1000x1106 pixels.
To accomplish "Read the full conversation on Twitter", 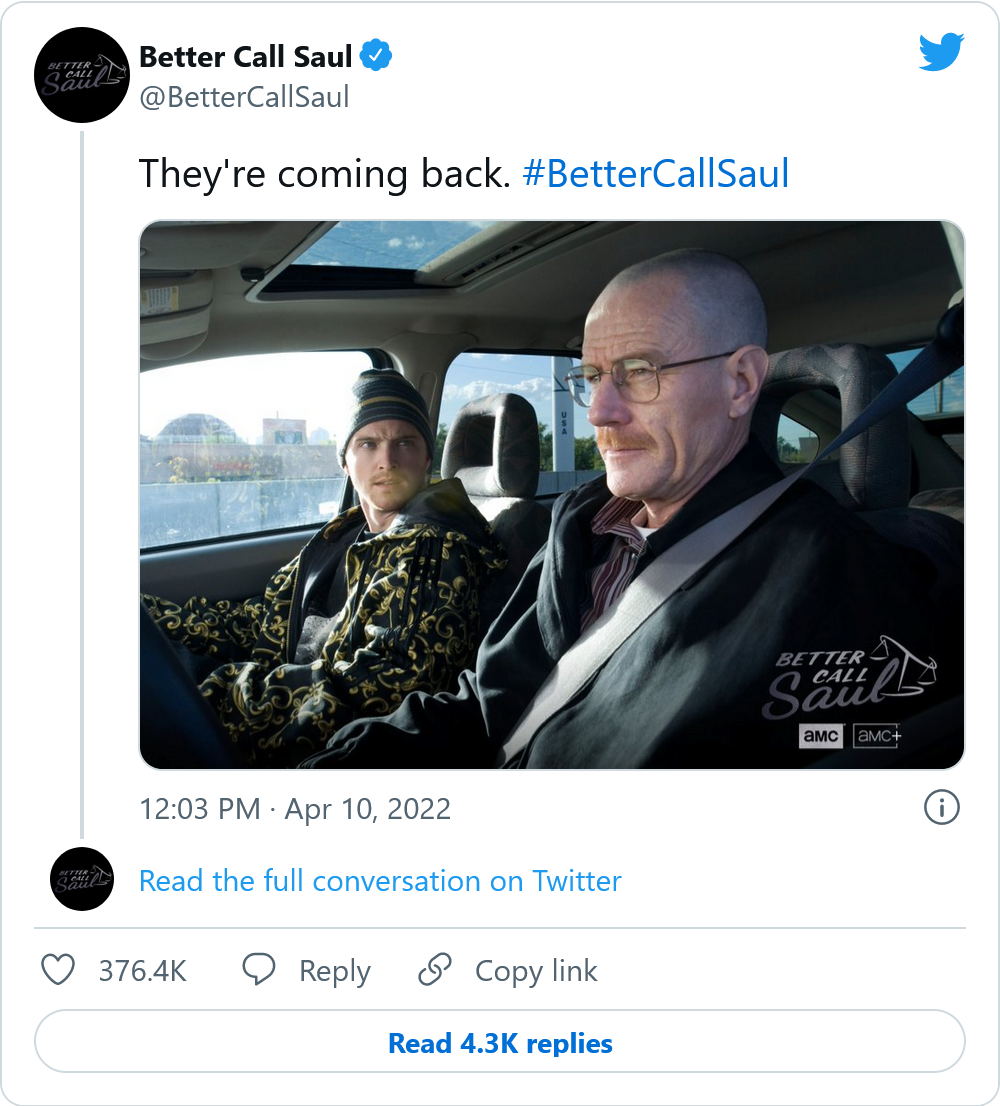I will pyautogui.click(x=380, y=881).
